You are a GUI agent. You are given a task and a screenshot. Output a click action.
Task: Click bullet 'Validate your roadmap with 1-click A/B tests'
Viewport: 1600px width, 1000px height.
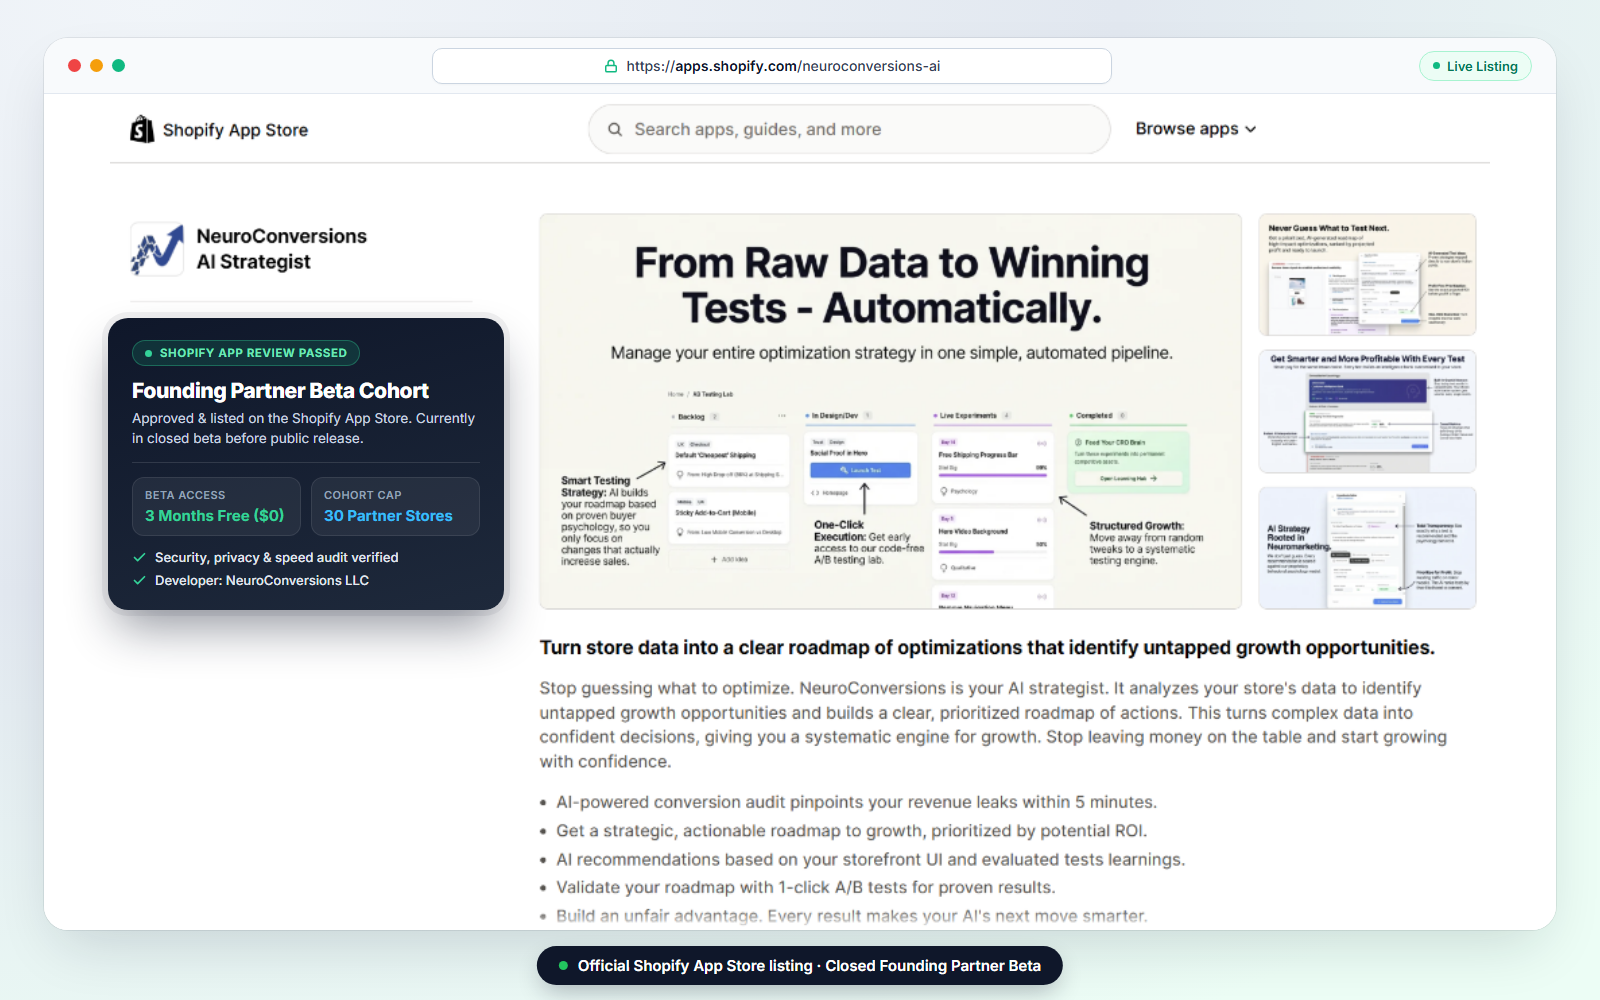[805, 887]
